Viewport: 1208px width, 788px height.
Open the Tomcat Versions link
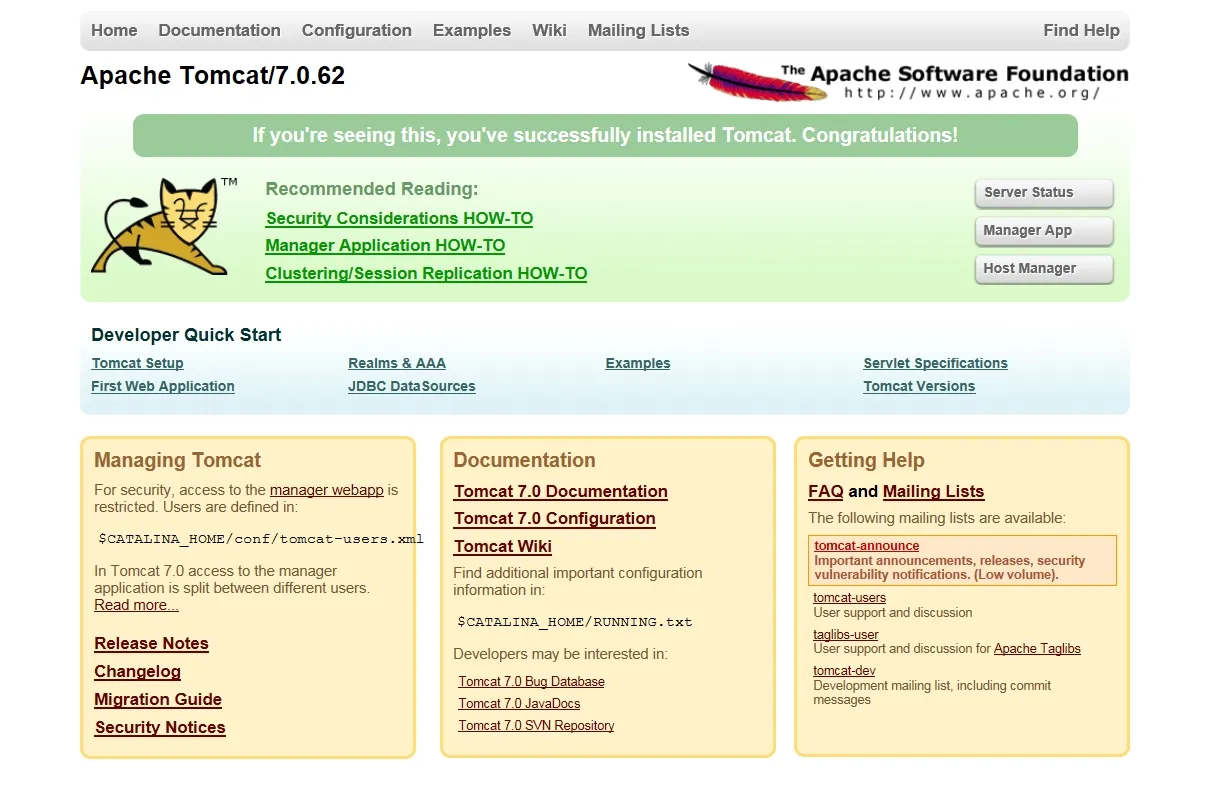pyautogui.click(x=919, y=386)
